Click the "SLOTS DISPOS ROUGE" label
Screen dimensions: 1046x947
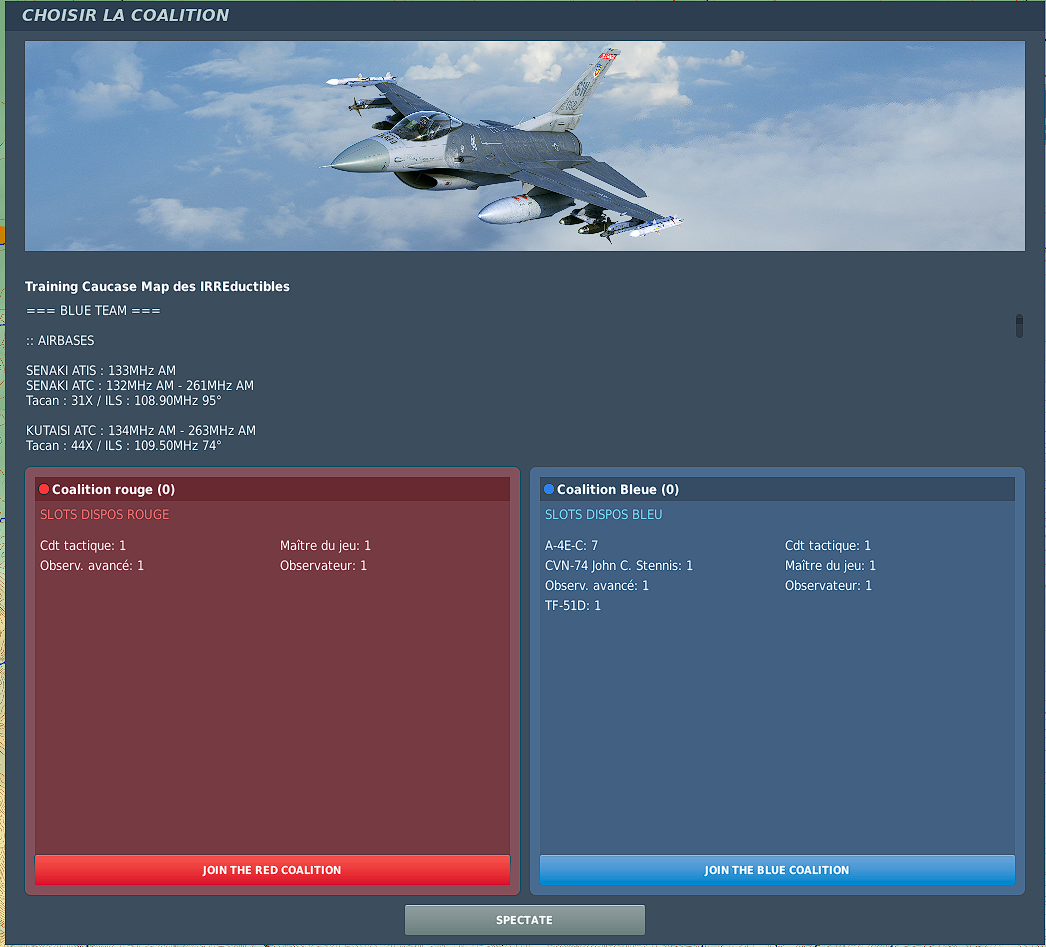(105, 515)
